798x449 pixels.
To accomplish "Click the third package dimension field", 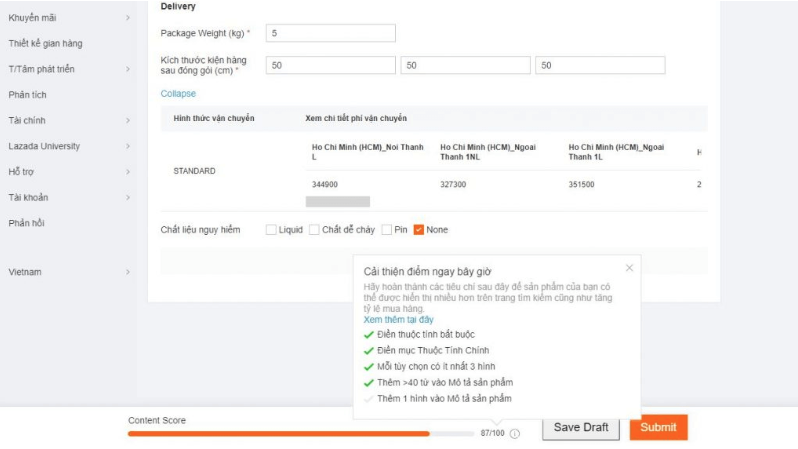I will (x=600, y=65).
